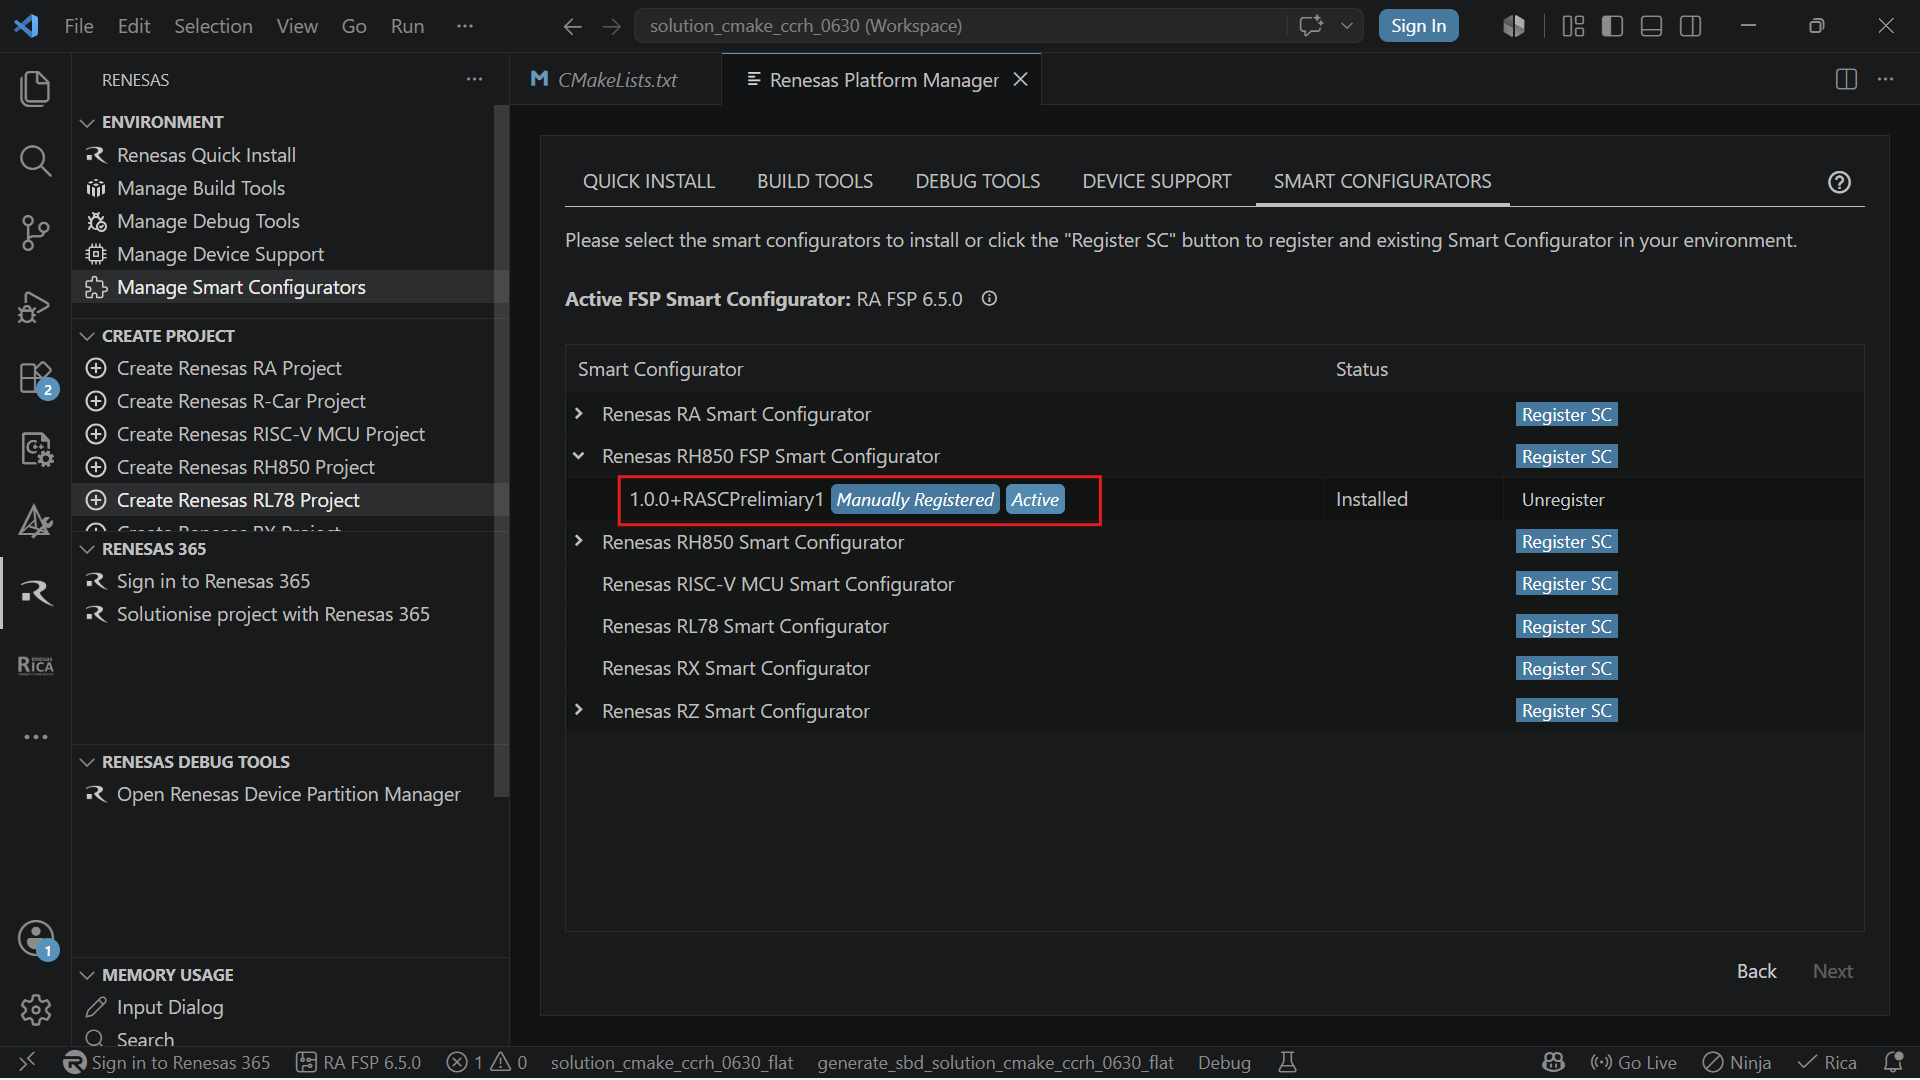The width and height of the screenshot is (1920, 1080).
Task: Open the File menu
Action: click(x=79, y=26)
